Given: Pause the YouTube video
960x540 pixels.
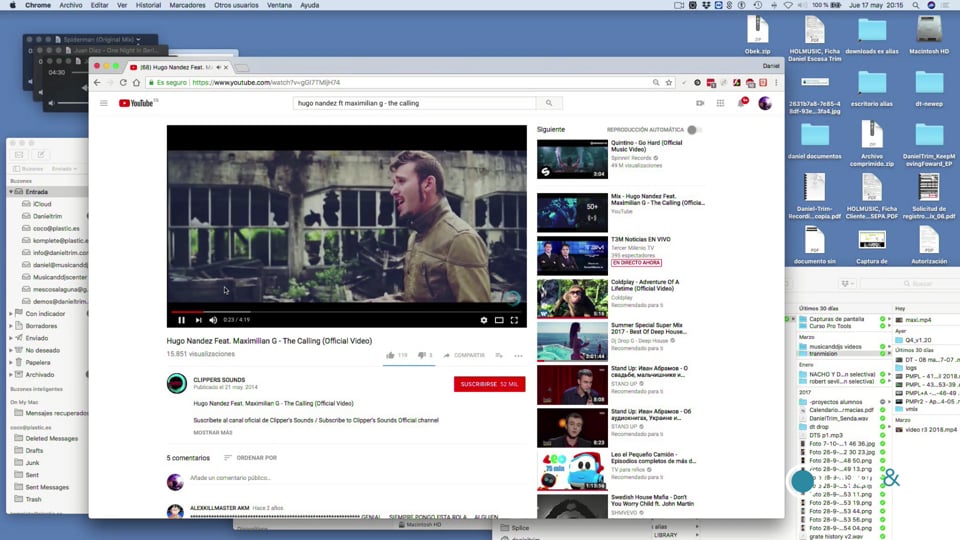Looking at the screenshot, I should pyautogui.click(x=181, y=320).
